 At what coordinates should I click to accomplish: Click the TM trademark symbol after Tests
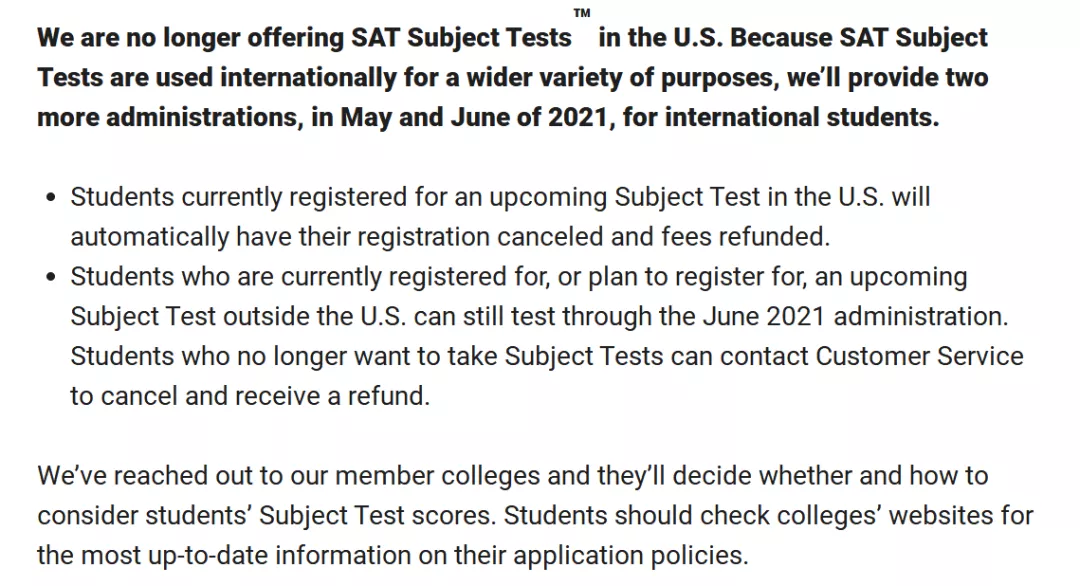pyautogui.click(x=582, y=13)
